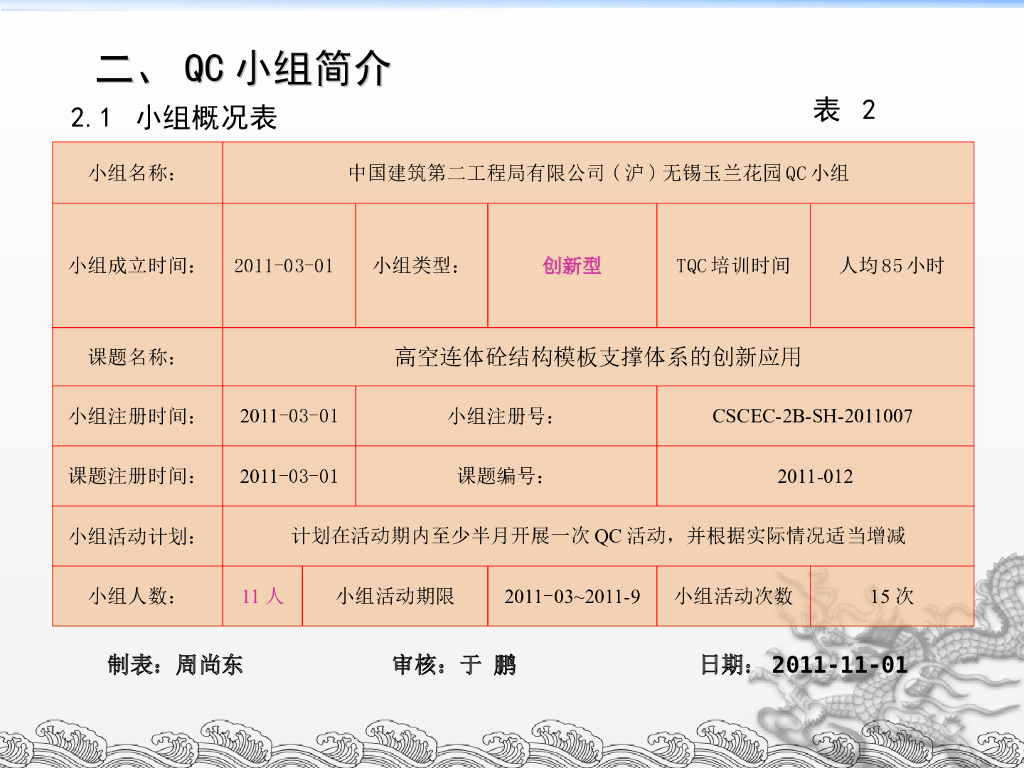
Task: Click the table label 表 2
Action: tap(844, 110)
